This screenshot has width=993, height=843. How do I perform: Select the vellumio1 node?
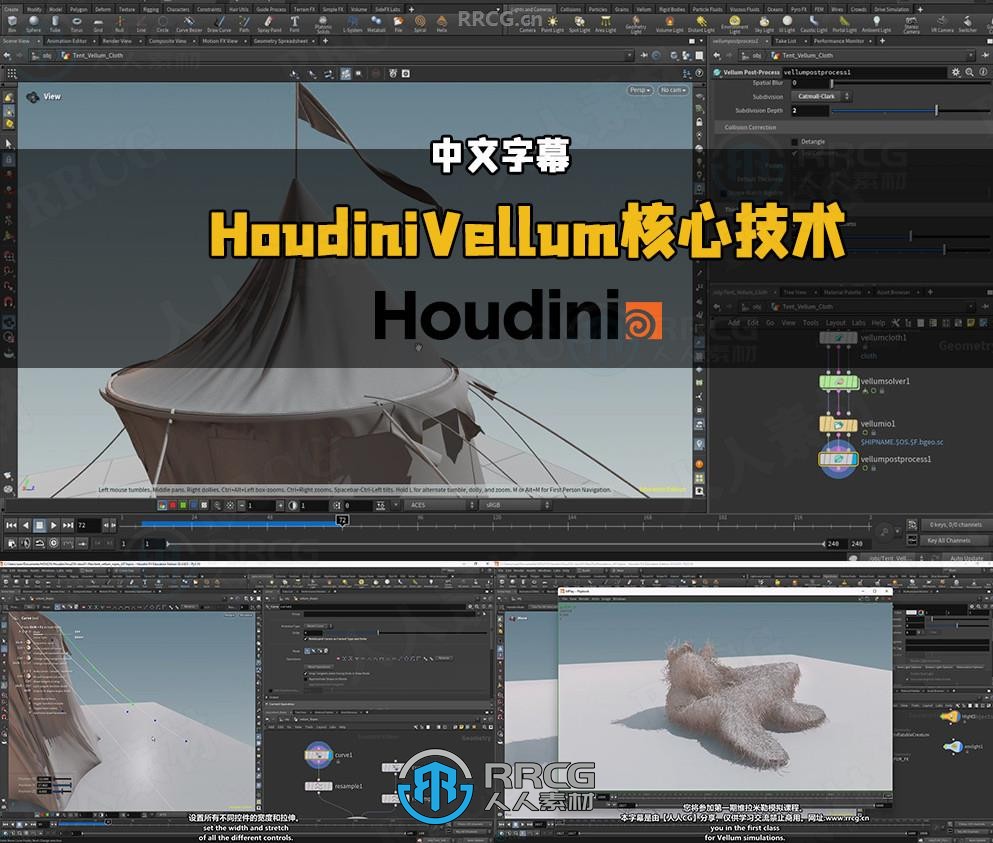coord(838,424)
